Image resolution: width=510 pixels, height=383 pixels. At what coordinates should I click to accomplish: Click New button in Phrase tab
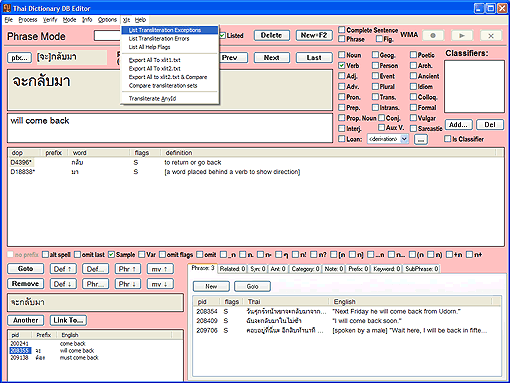coord(211,286)
